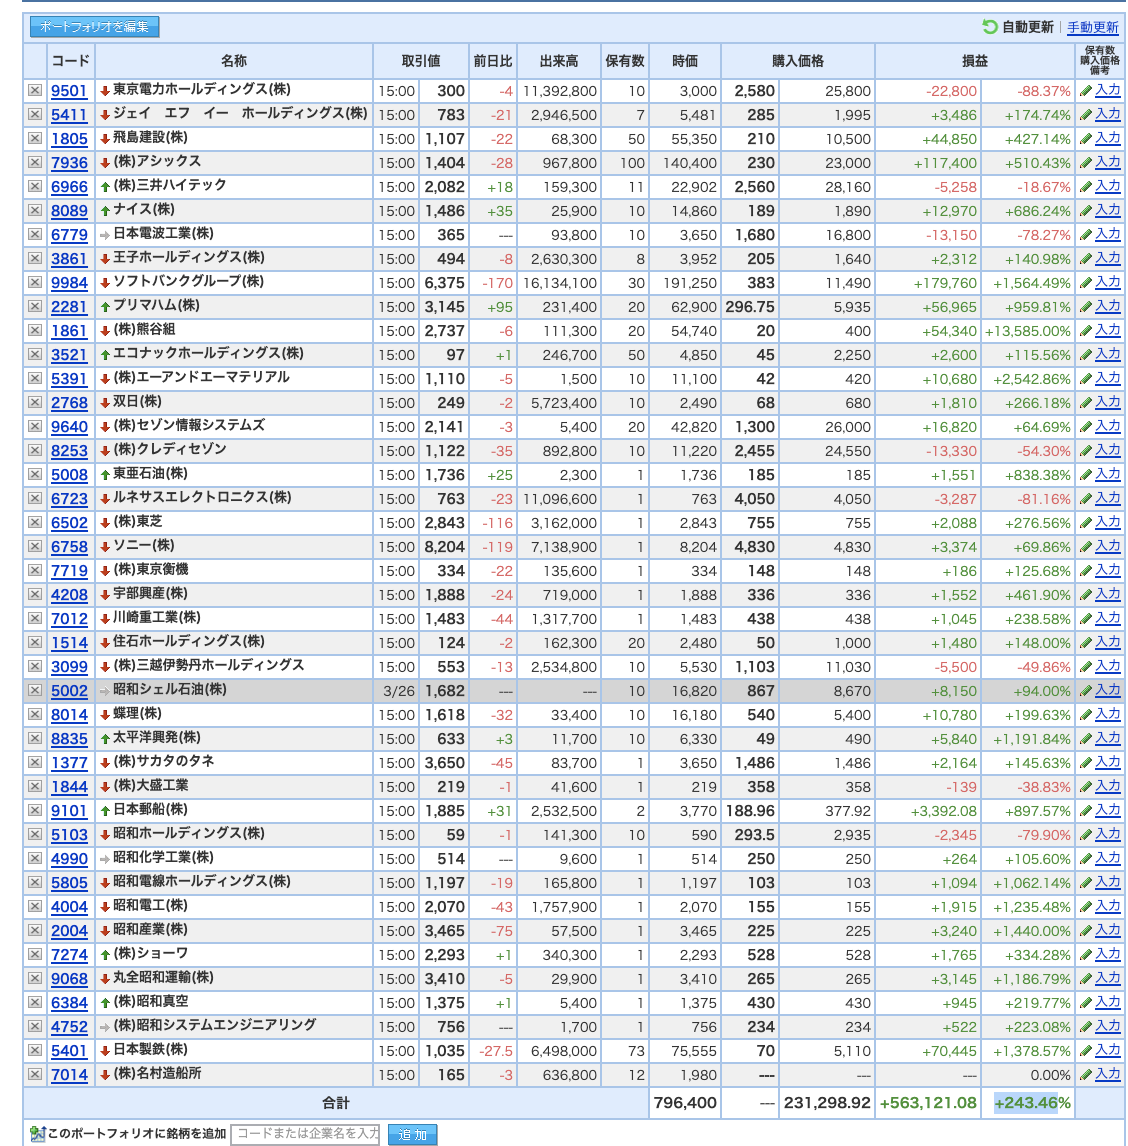Click pencil edit icon for 蝶理 row
The height and width of the screenshot is (1146, 1128).
pos(1086,714)
